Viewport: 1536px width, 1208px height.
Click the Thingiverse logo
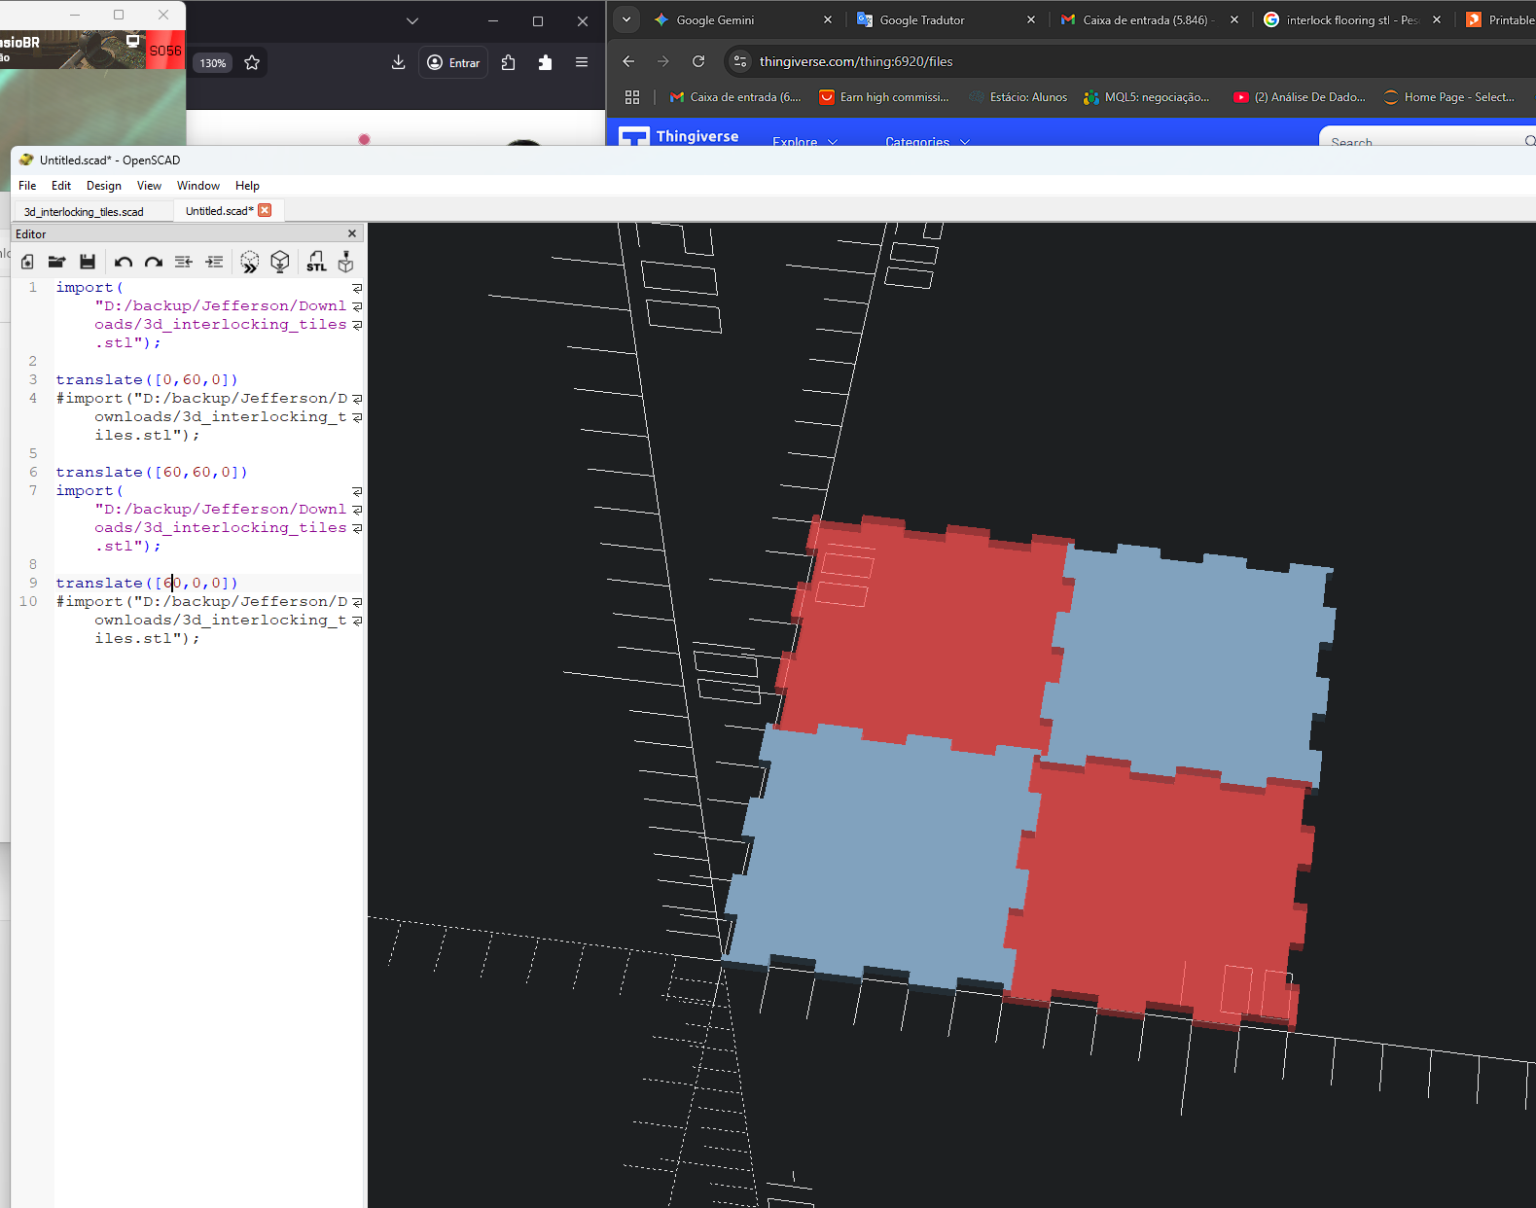[679, 136]
